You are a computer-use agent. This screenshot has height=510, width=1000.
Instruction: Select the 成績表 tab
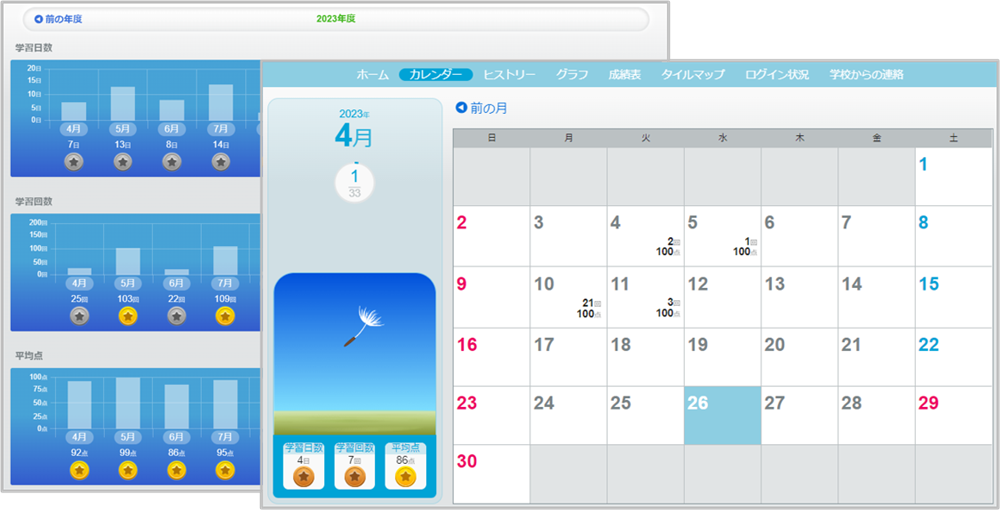click(625, 75)
